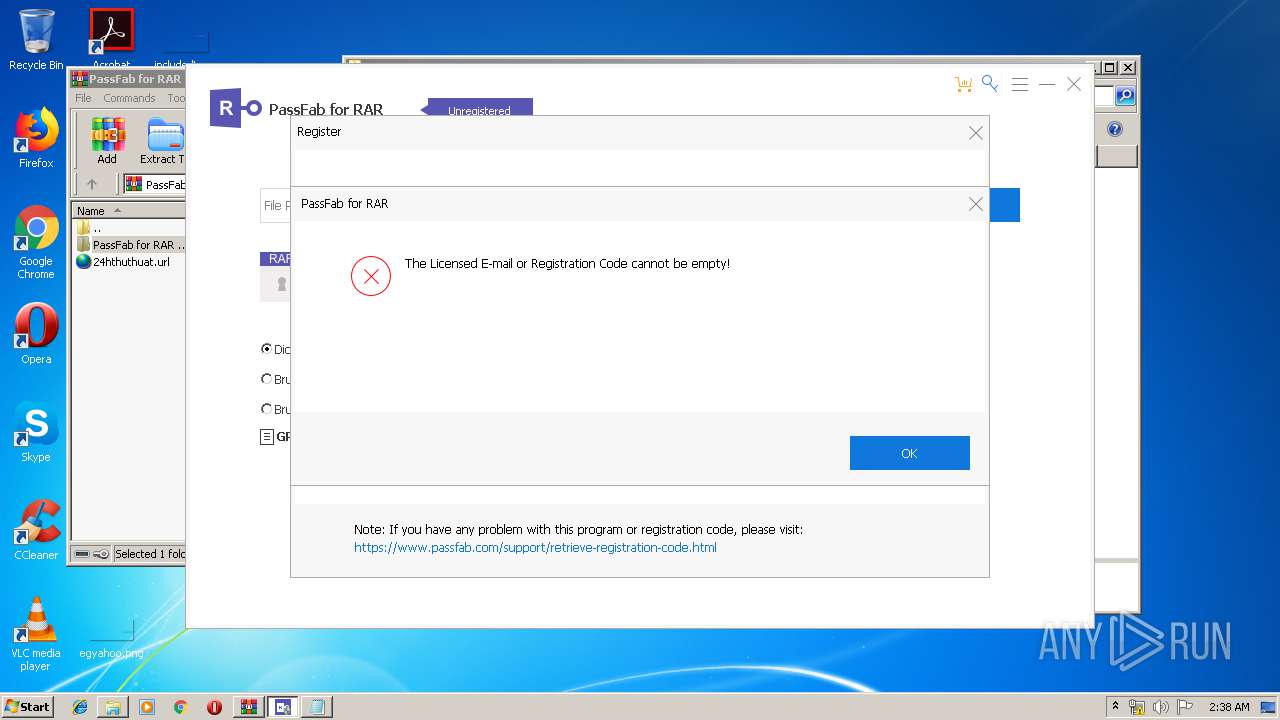1280x720 pixels.
Task: Click Extract To in WinRAR toolbar
Action: 161,141
